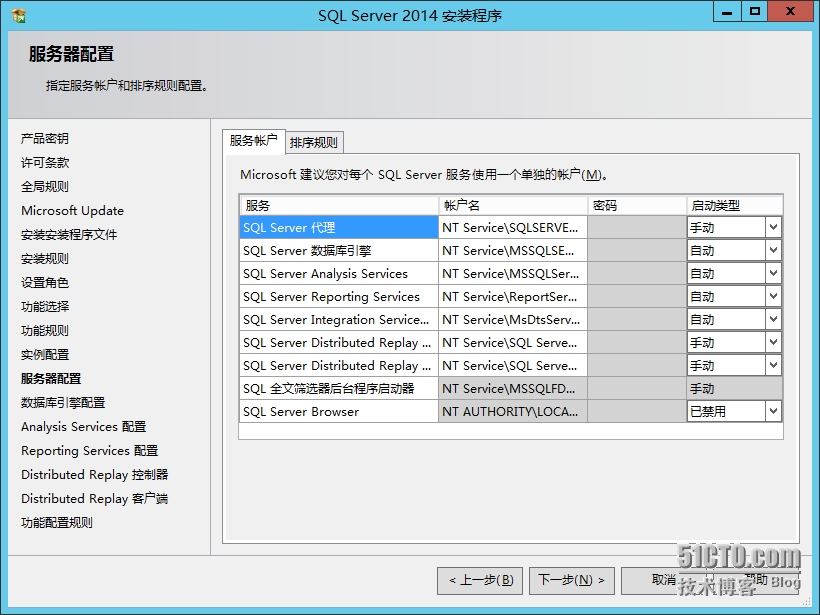Open startup type for SQL Server Integration Services
Image resolution: width=820 pixels, height=615 pixels.
click(773, 320)
